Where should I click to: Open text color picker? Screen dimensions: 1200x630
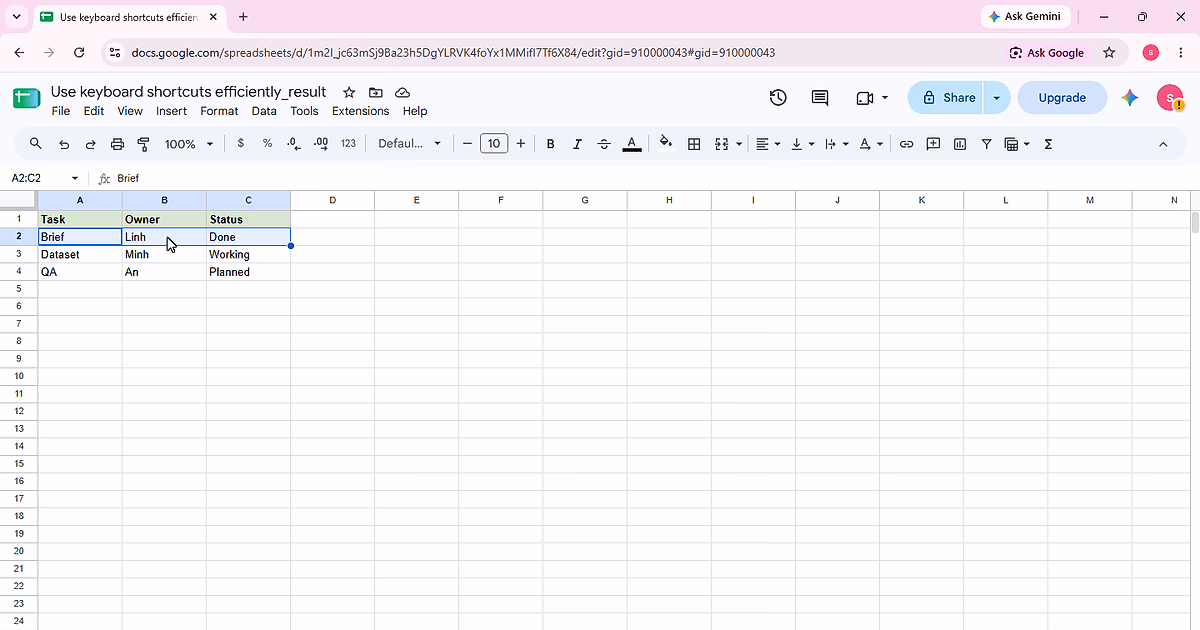coord(631,144)
